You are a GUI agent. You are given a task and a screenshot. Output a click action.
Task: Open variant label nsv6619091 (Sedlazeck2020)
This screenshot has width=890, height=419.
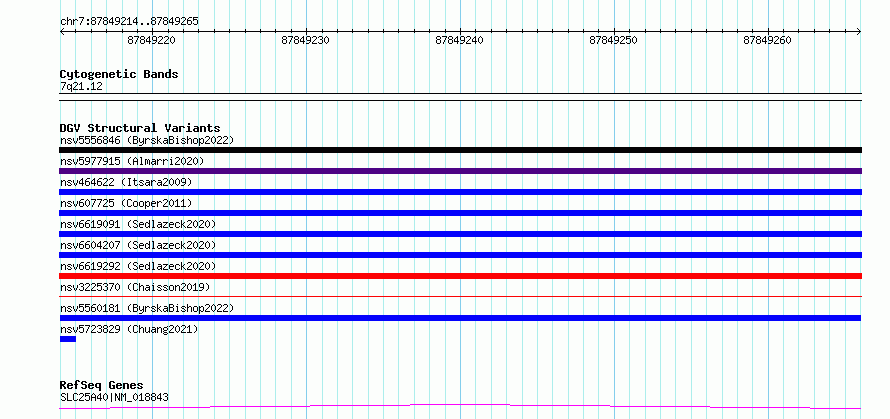pyautogui.click(x=138, y=224)
